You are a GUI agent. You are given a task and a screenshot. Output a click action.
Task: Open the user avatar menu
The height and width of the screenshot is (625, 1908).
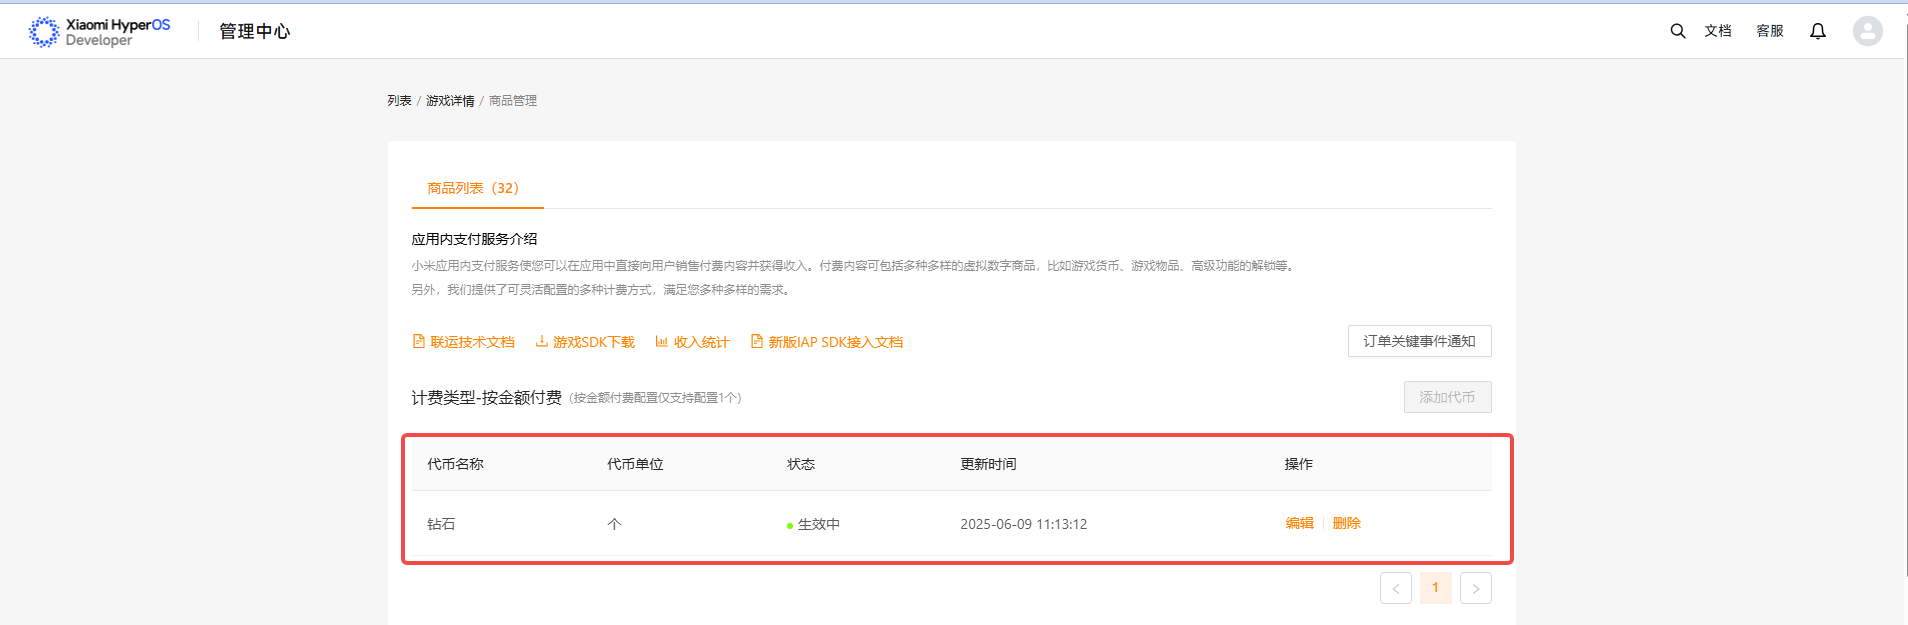click(1867, 31)
